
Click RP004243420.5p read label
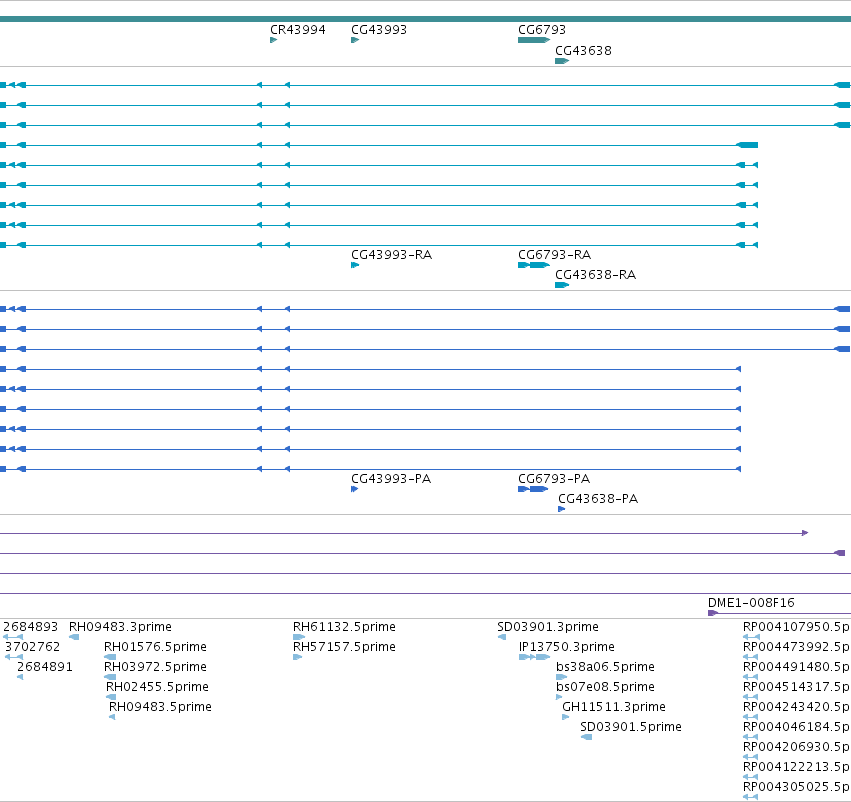(796, 708)
